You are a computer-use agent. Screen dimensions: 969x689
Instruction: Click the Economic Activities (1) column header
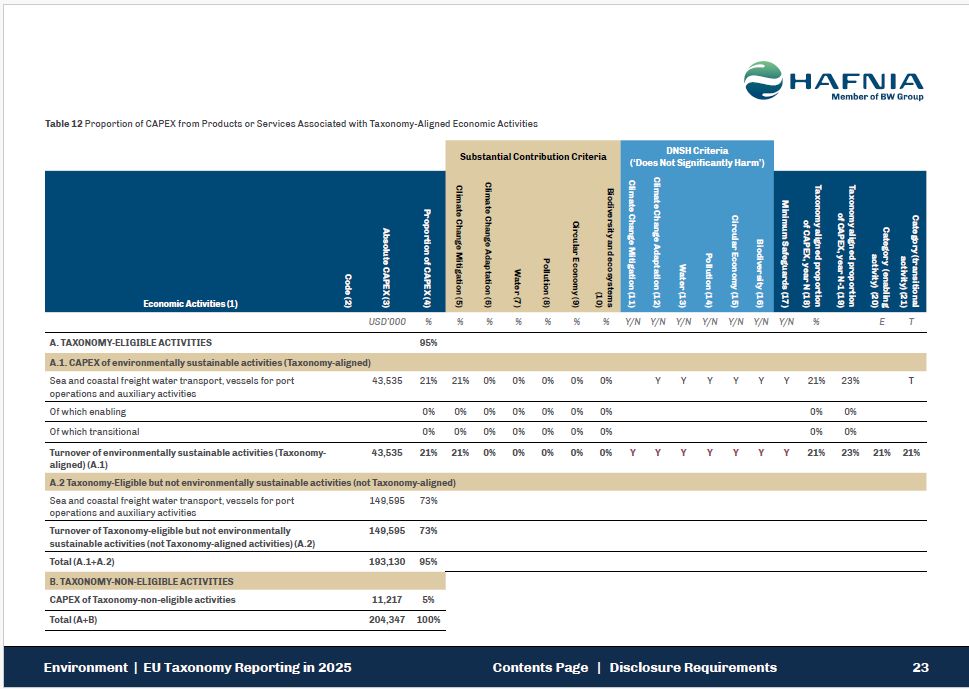190,303
